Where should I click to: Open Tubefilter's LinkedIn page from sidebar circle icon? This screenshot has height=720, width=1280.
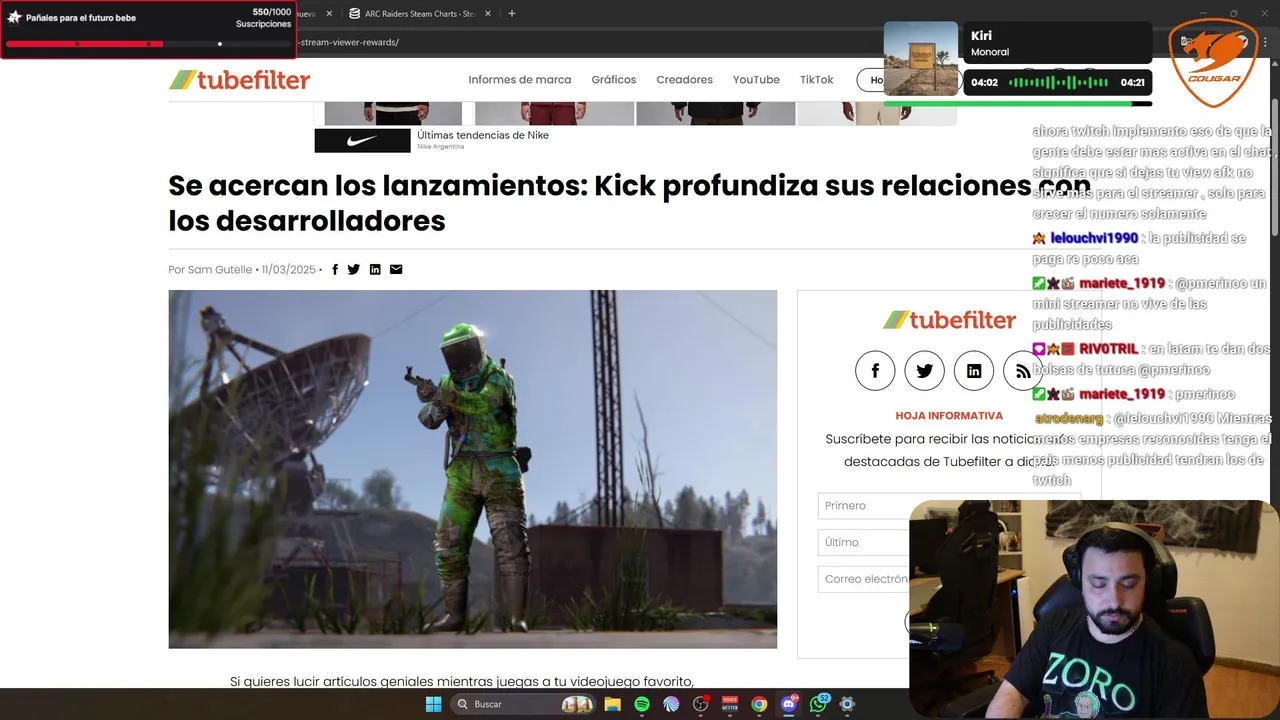coord(974,371)
